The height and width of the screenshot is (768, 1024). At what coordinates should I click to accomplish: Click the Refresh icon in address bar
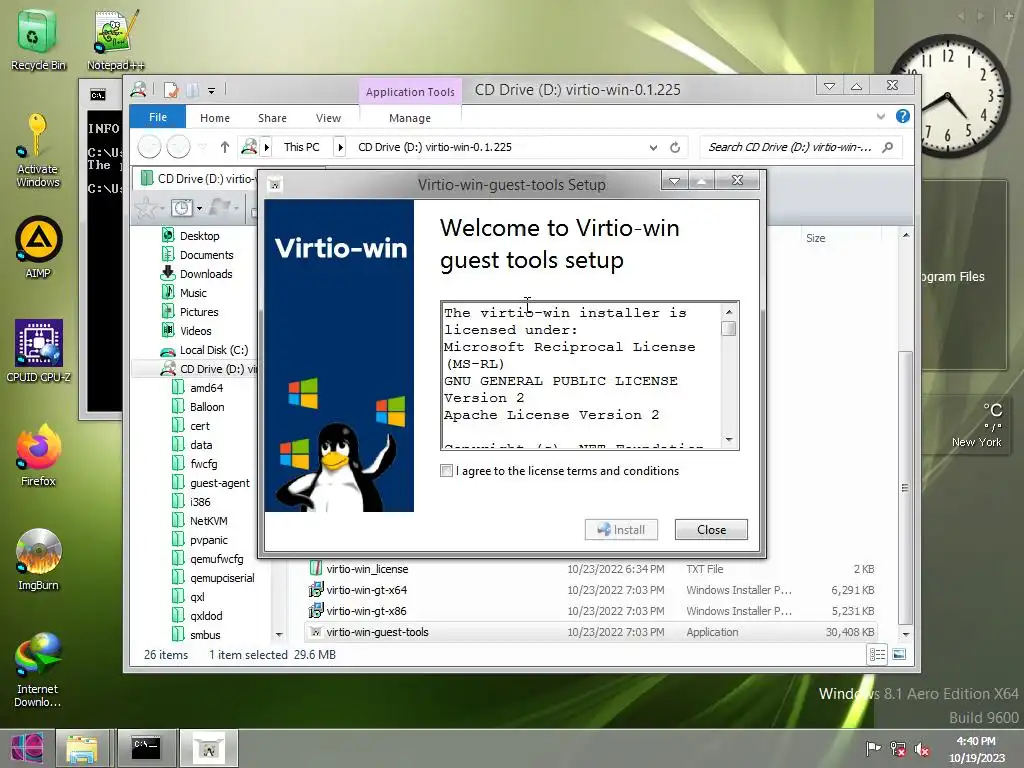[675, 148]
